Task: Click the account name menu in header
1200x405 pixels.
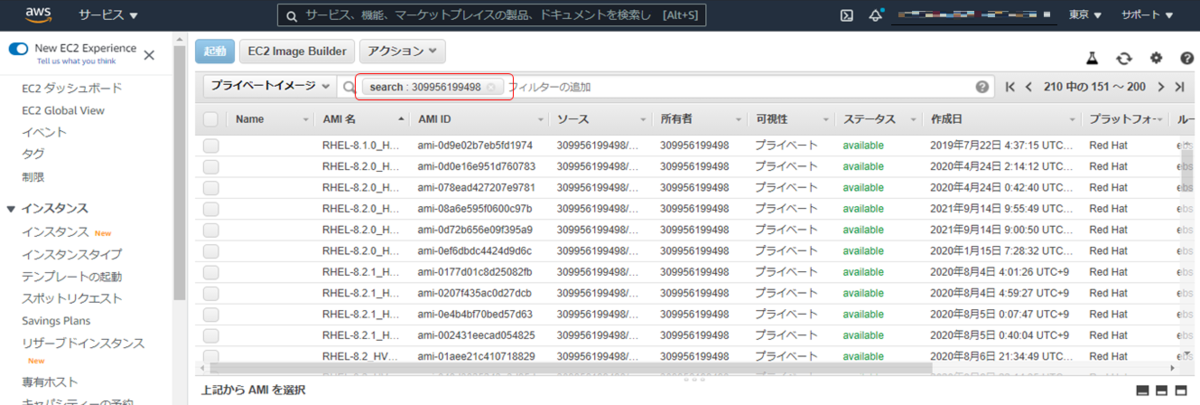Action: point(973,15)
